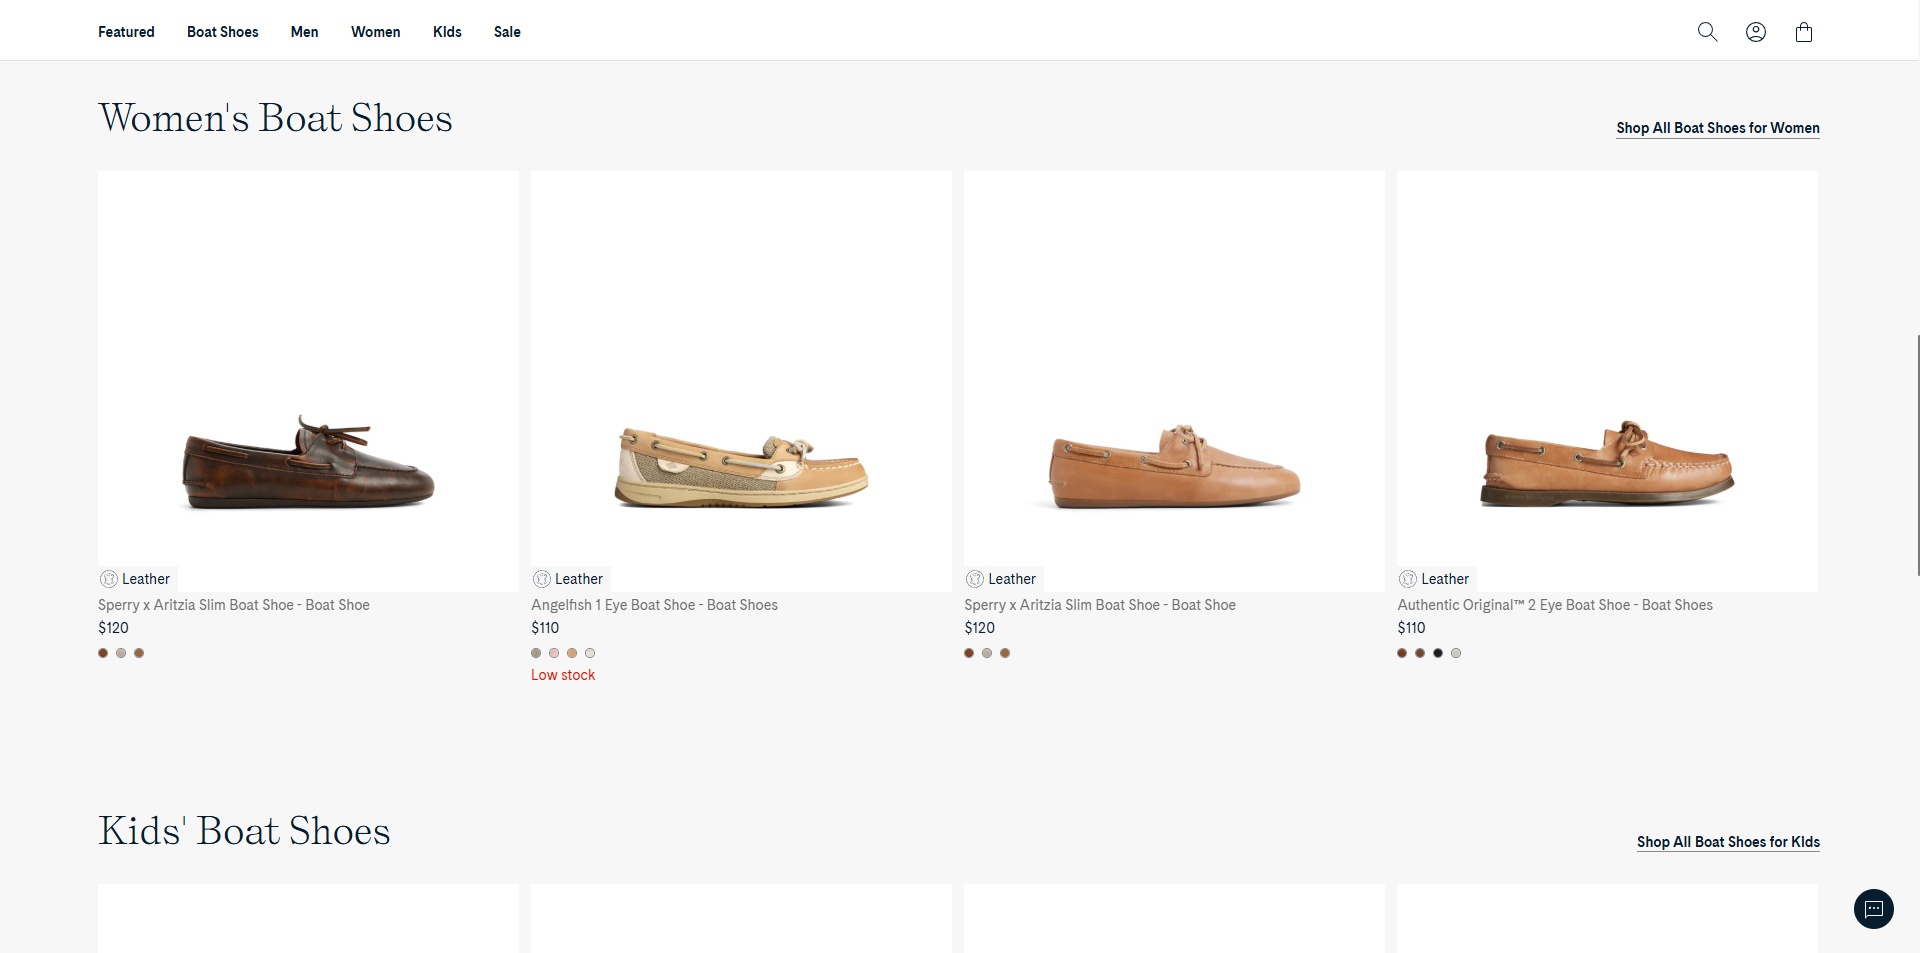Click the account profile icon
The width and height of the screenshot is (1920, 953).
(1755, 31)
